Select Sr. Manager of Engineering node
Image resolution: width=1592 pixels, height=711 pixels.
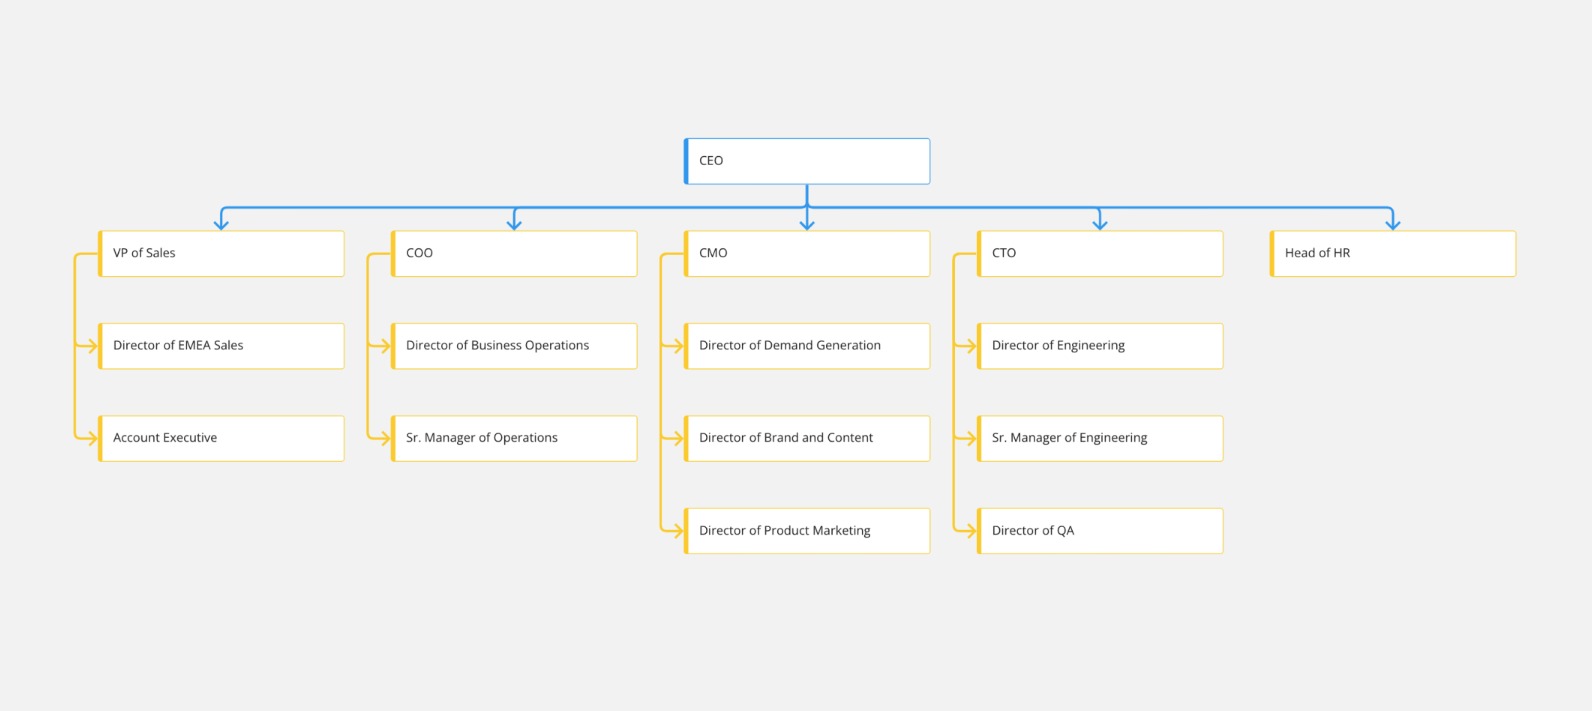click(x=1100, y=439)
